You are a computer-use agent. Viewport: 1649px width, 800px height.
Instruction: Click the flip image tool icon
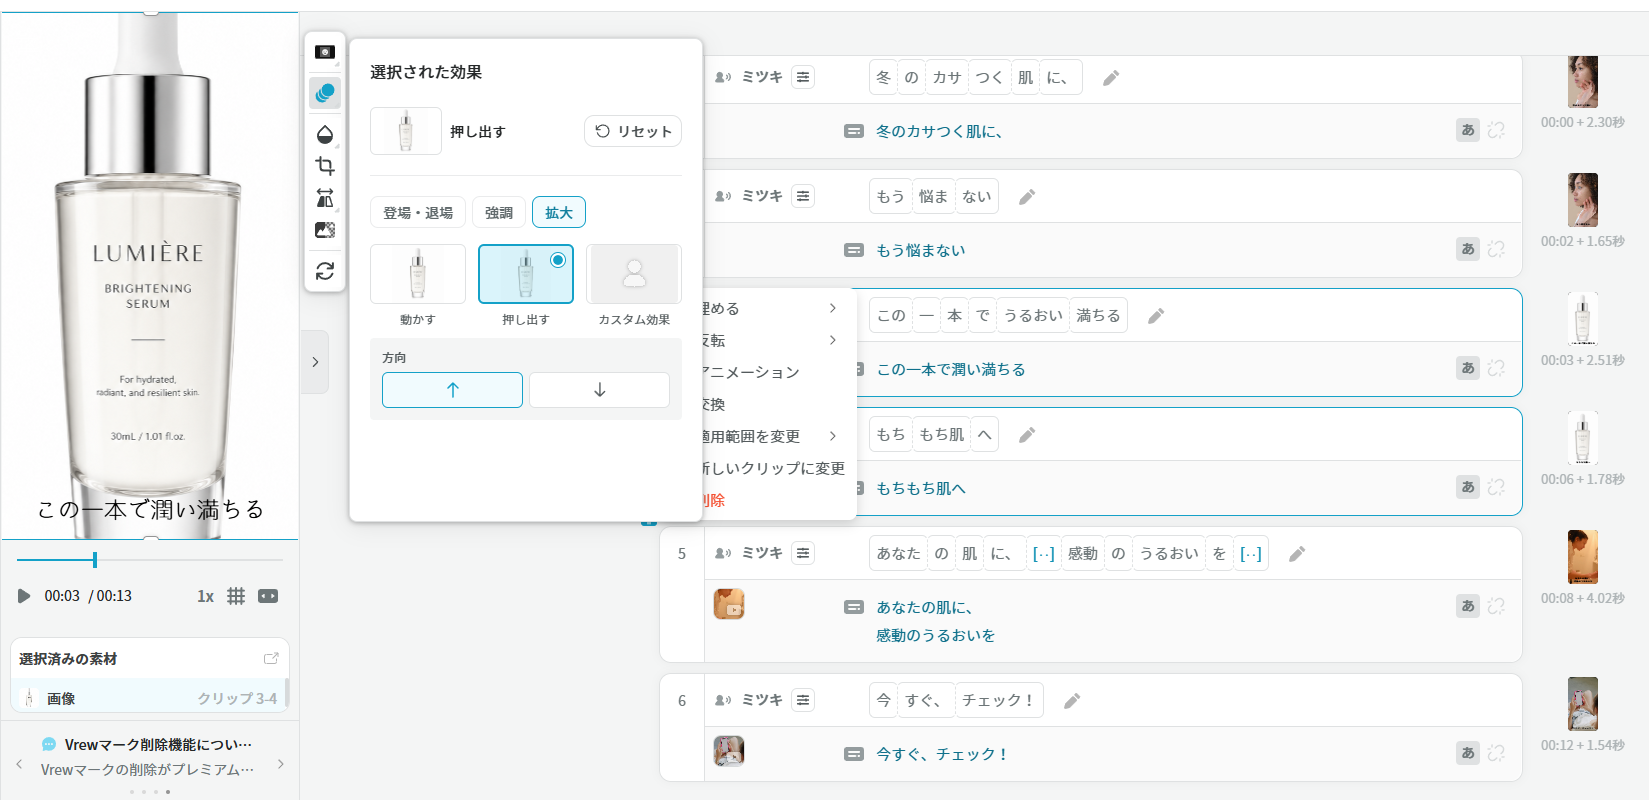point(325,198)
